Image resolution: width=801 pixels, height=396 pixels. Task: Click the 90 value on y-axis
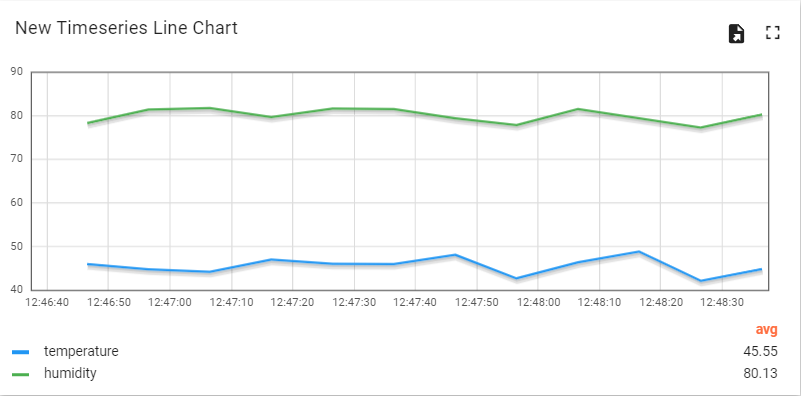pyautogui.click(x=17, y=72)
